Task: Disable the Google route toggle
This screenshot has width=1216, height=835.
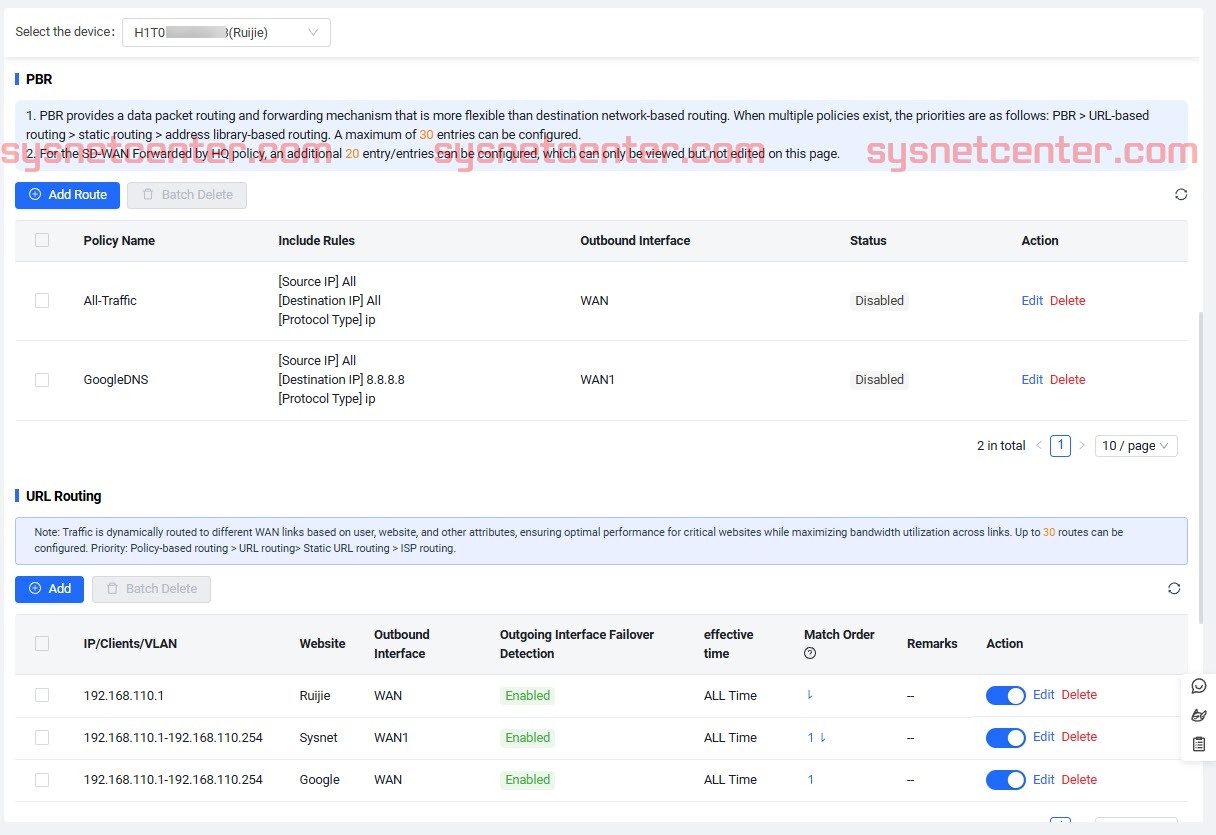Action: pyautogui.click(x=1006, y=780)
